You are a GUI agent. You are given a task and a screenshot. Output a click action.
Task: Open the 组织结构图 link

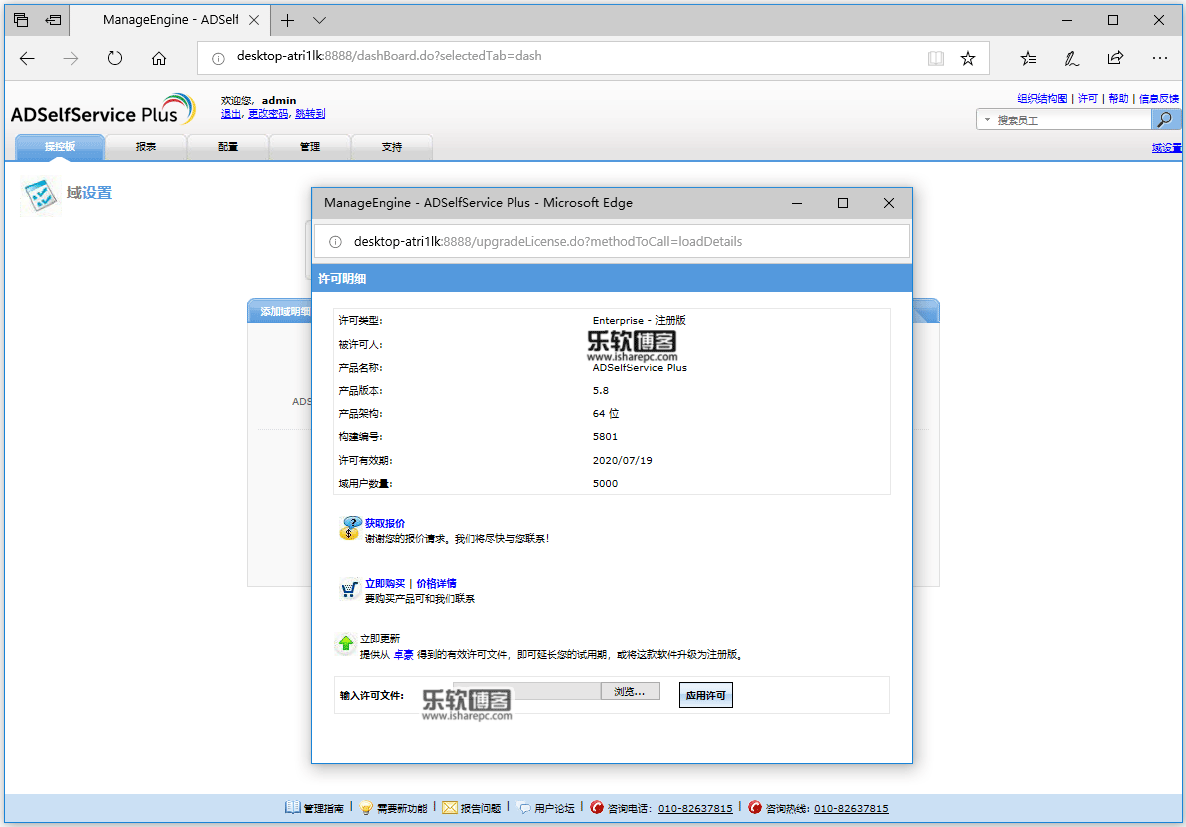pos(1042,98)
